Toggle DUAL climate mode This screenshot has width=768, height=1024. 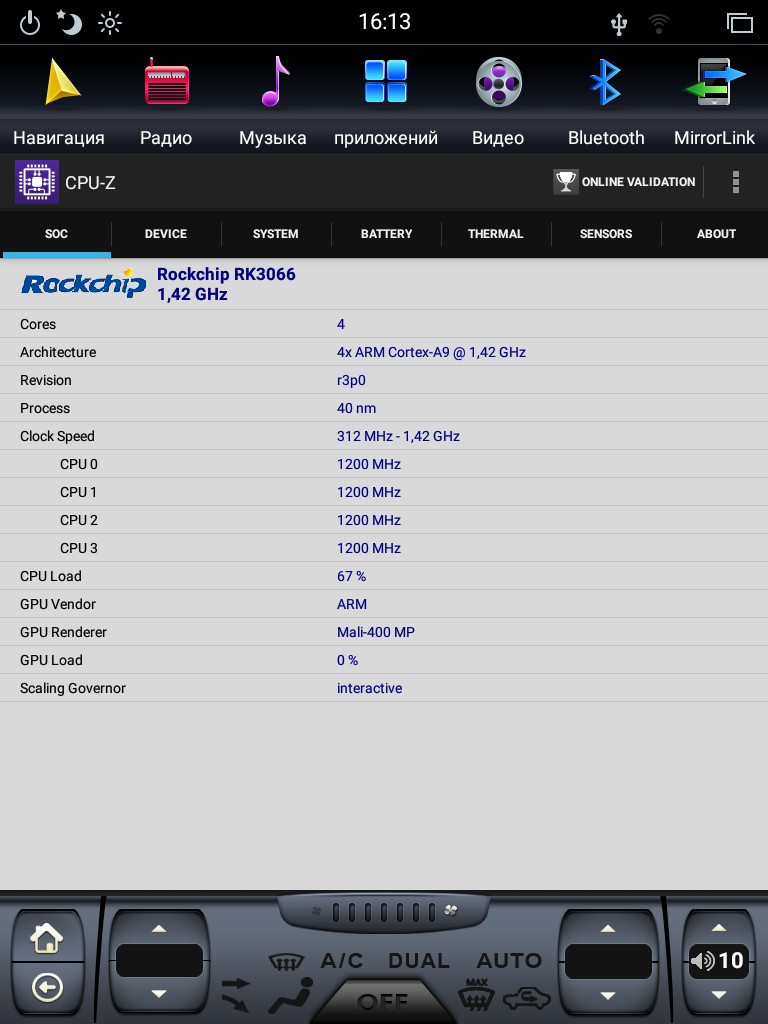(x=419, y=961)
